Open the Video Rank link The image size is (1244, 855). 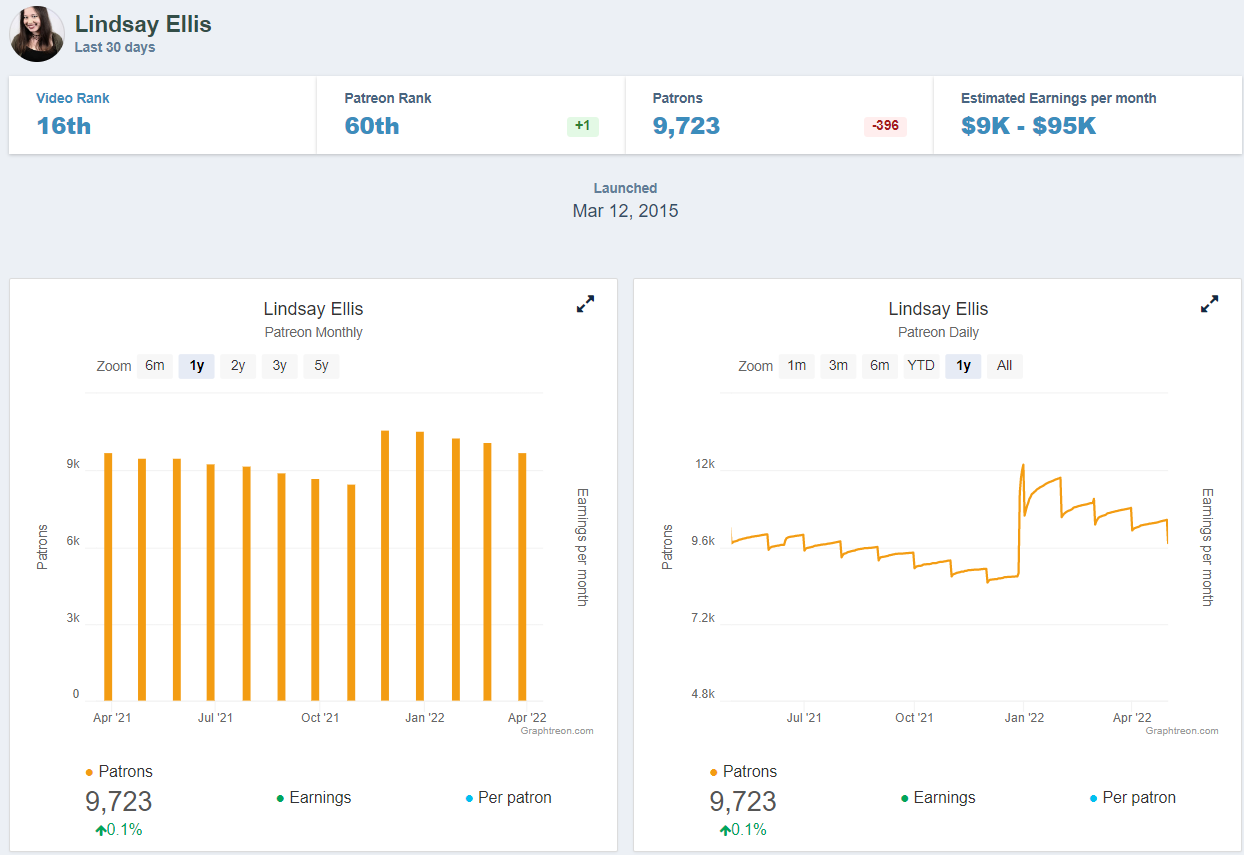coord(73,99)
